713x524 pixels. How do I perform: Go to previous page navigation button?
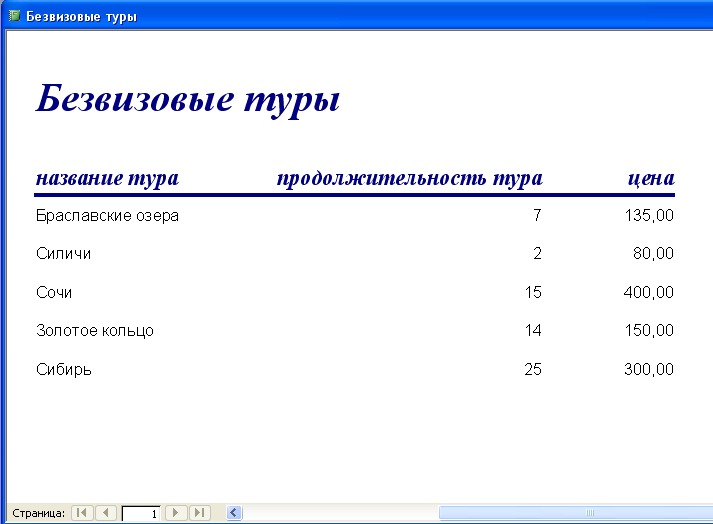(105, 513)
